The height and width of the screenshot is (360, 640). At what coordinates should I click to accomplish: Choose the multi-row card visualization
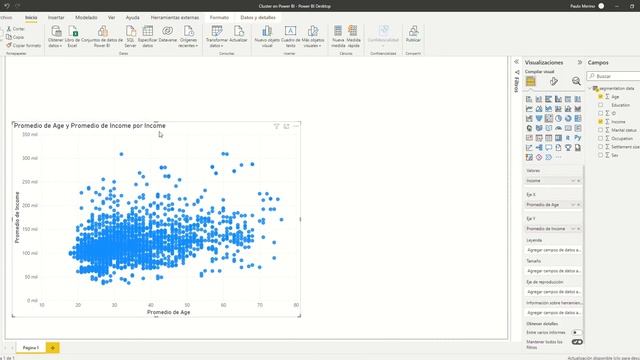tap(578, 128)
